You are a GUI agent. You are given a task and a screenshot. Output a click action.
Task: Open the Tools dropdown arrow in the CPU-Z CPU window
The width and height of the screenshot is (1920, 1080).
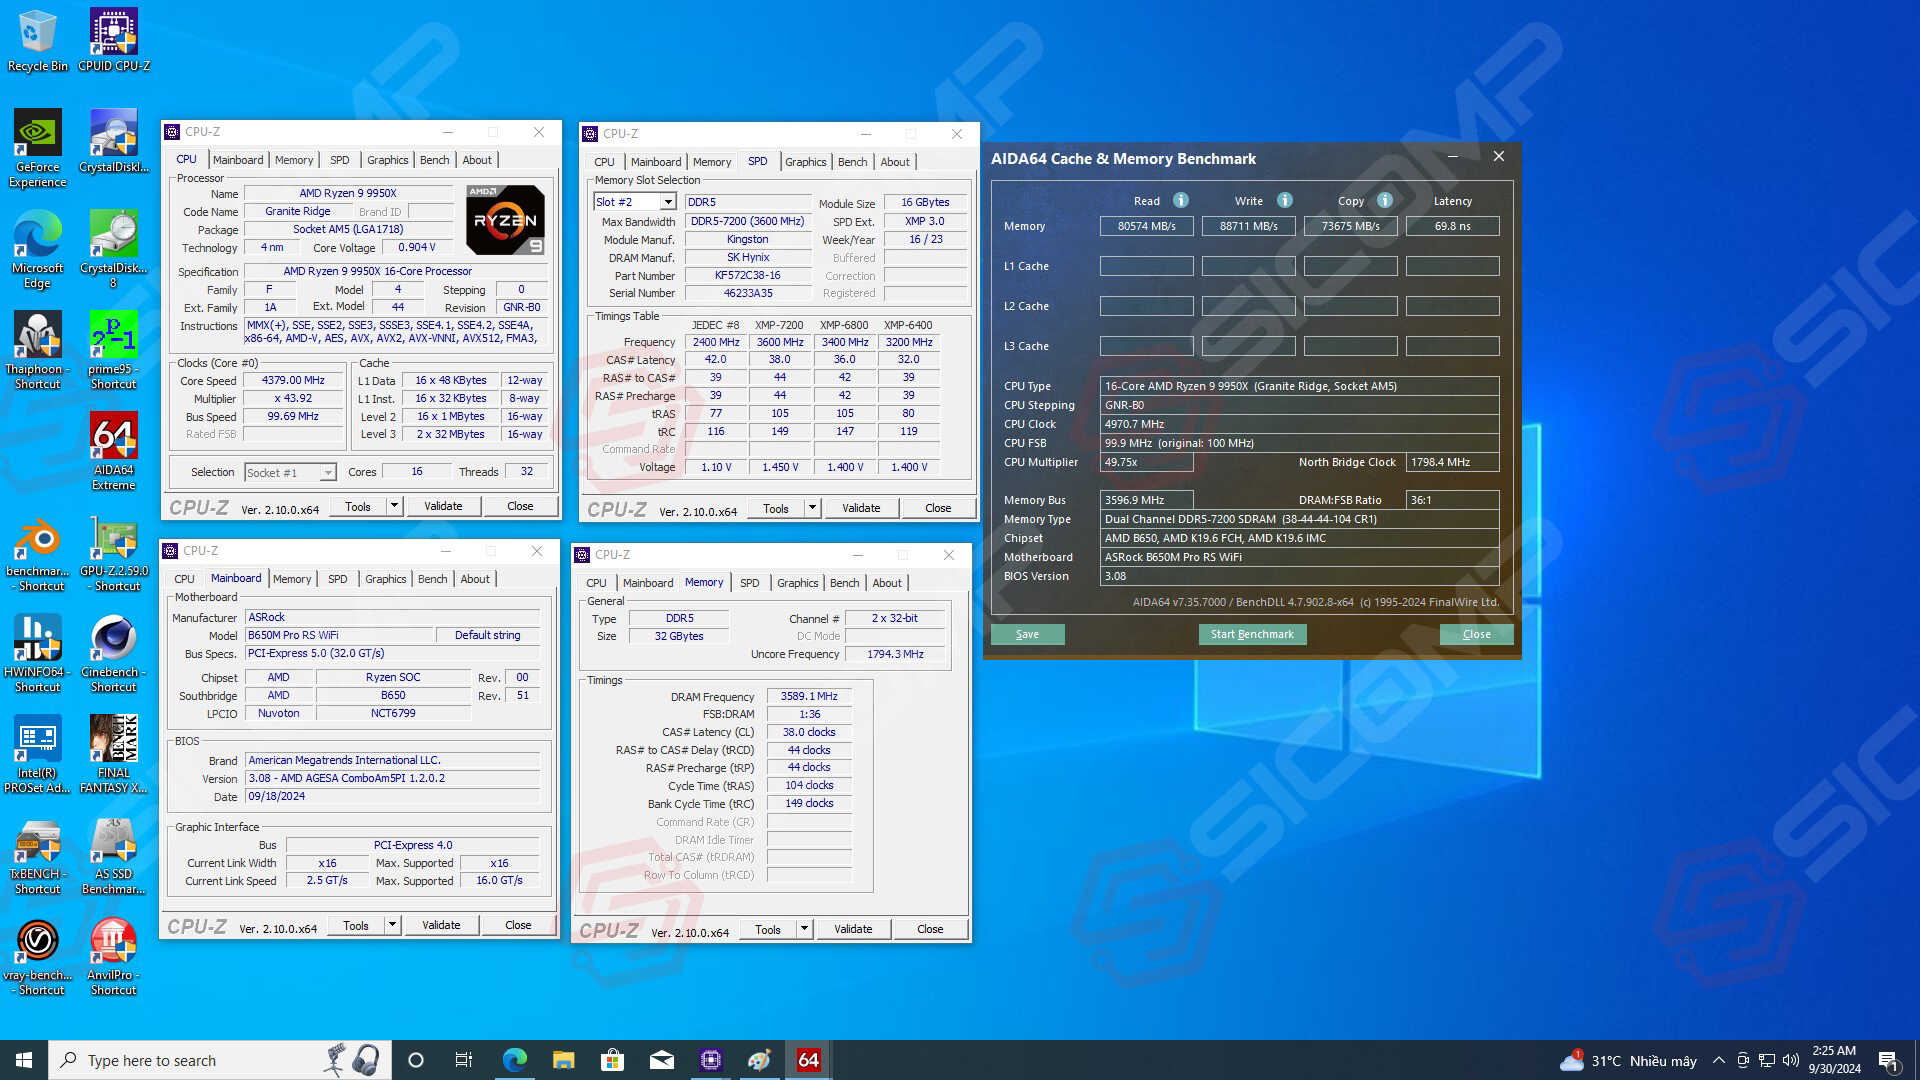point(394,506)
